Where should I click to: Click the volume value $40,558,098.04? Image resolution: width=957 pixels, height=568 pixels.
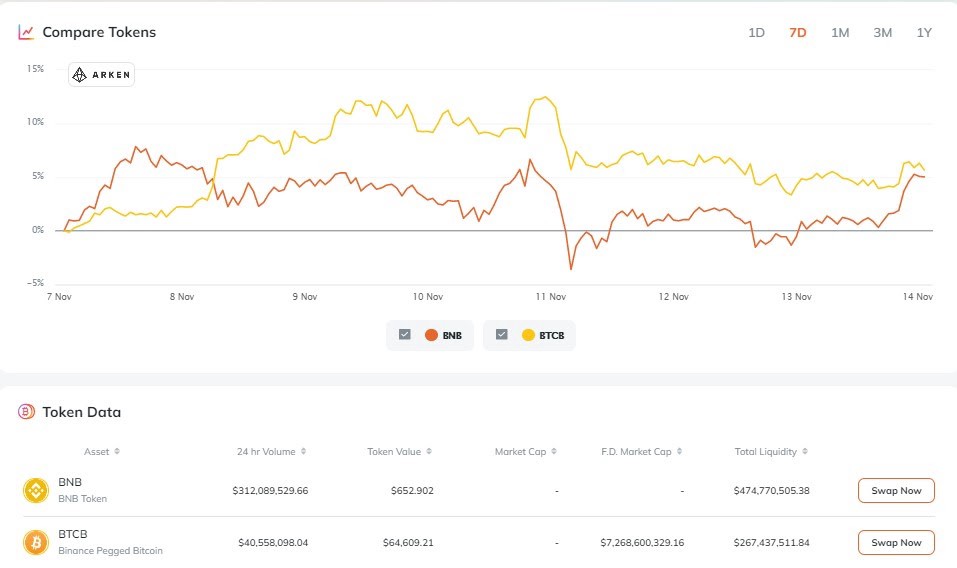click(x=273, y=542)
